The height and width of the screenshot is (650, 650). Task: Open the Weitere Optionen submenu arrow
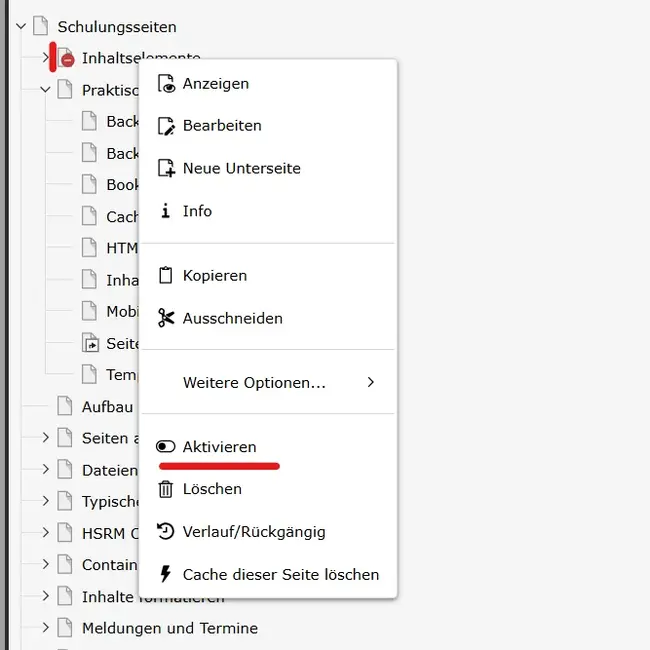pos(371,382)
